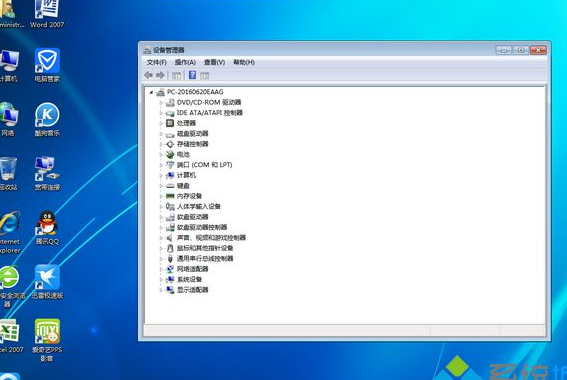Image resolution: width=567 pixels, height=380 pixels.
Task: Open the 帮助(H) menu
Action: 244,63
